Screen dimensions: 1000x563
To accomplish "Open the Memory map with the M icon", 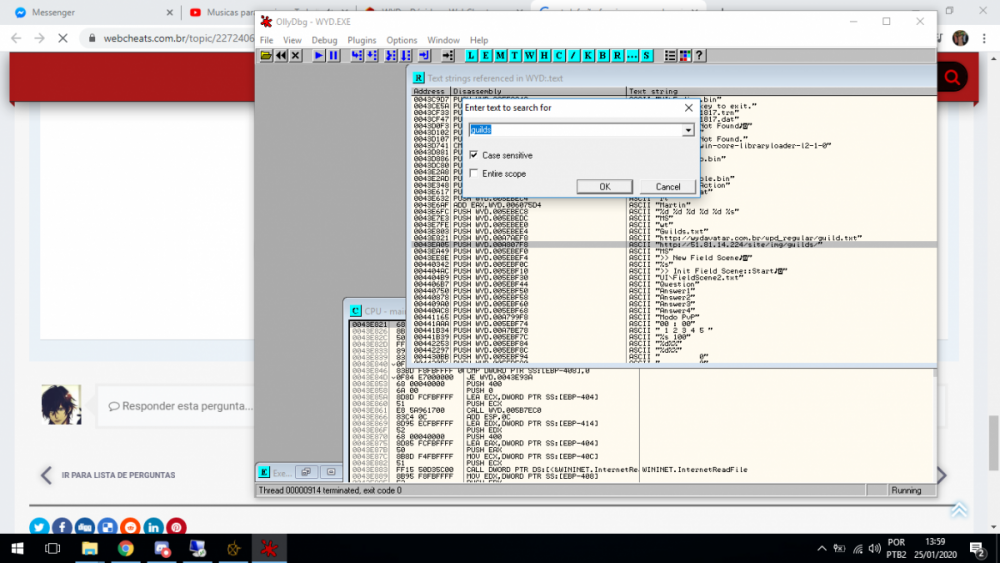I will pos(500,55).
